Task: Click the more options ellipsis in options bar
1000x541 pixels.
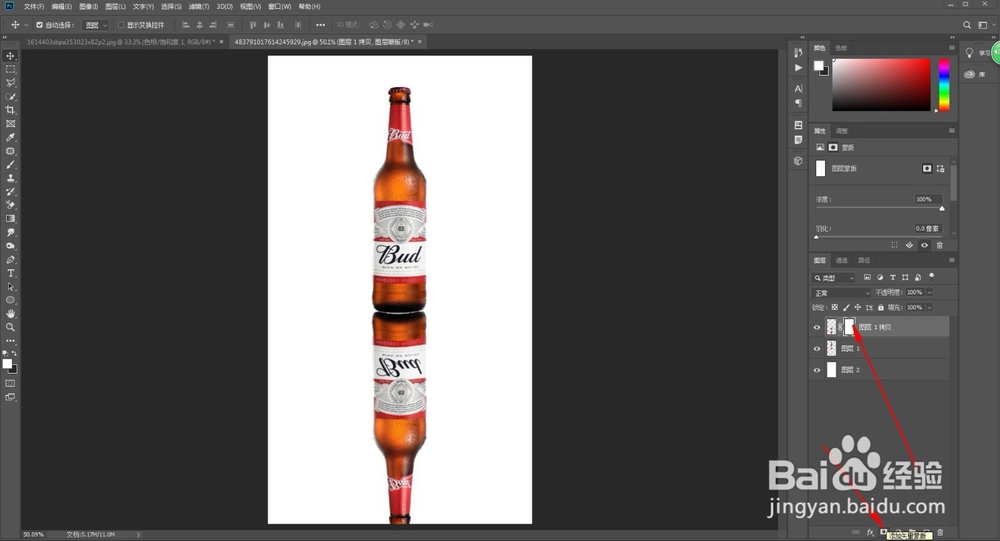Action: (320, 25)
